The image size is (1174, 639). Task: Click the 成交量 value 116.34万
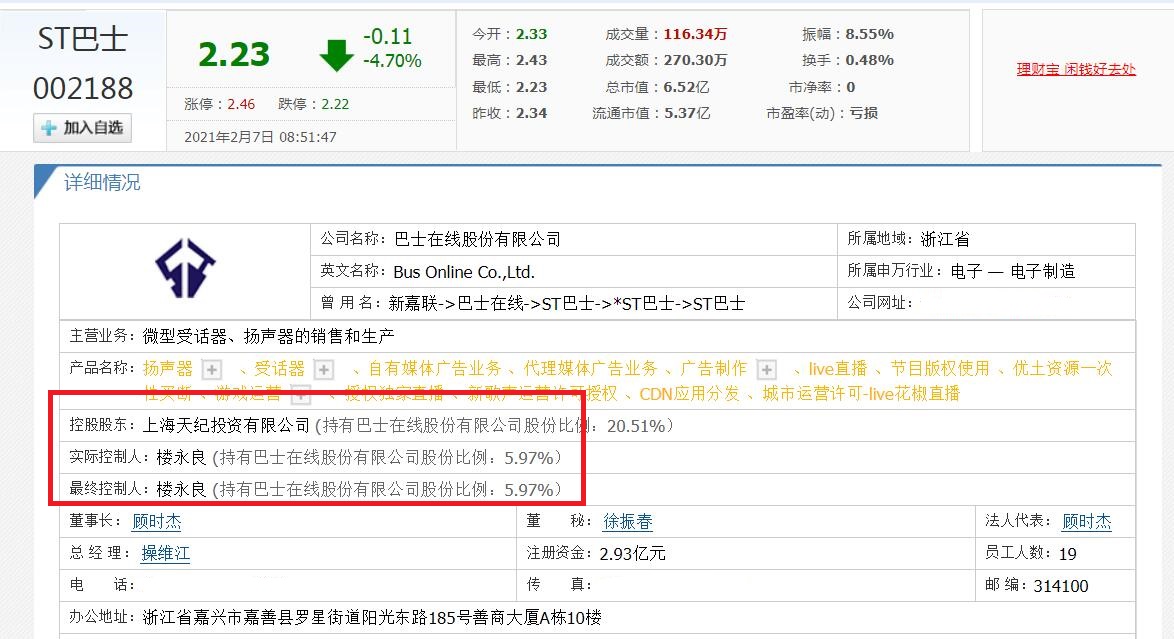[x=695, y=34]
